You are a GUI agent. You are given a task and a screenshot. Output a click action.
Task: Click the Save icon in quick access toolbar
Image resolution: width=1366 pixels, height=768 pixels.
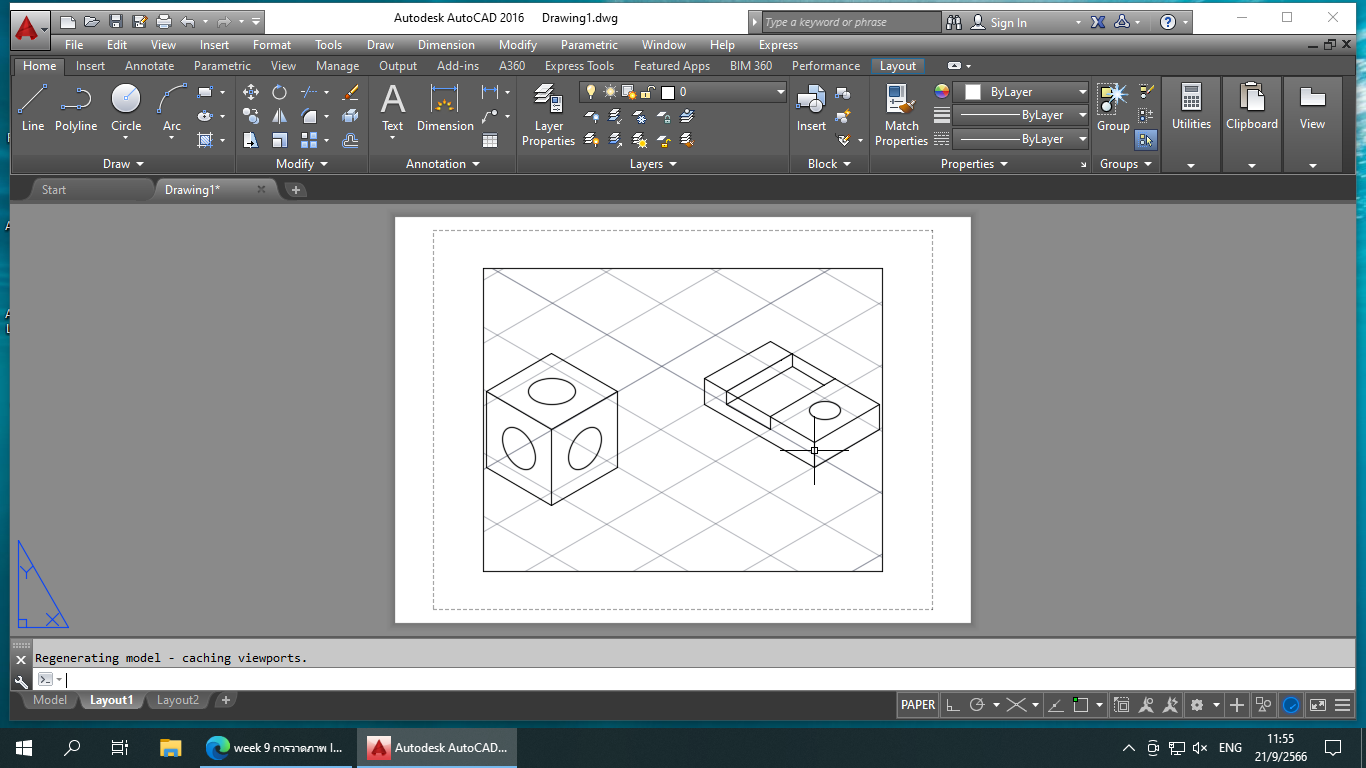(x=116, y=22)
